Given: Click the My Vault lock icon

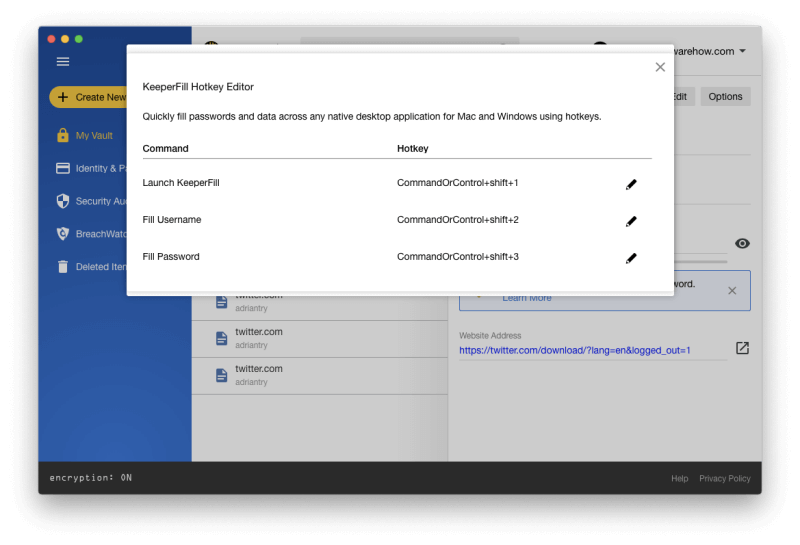Looking at the screenshot, I should [63, 135].
